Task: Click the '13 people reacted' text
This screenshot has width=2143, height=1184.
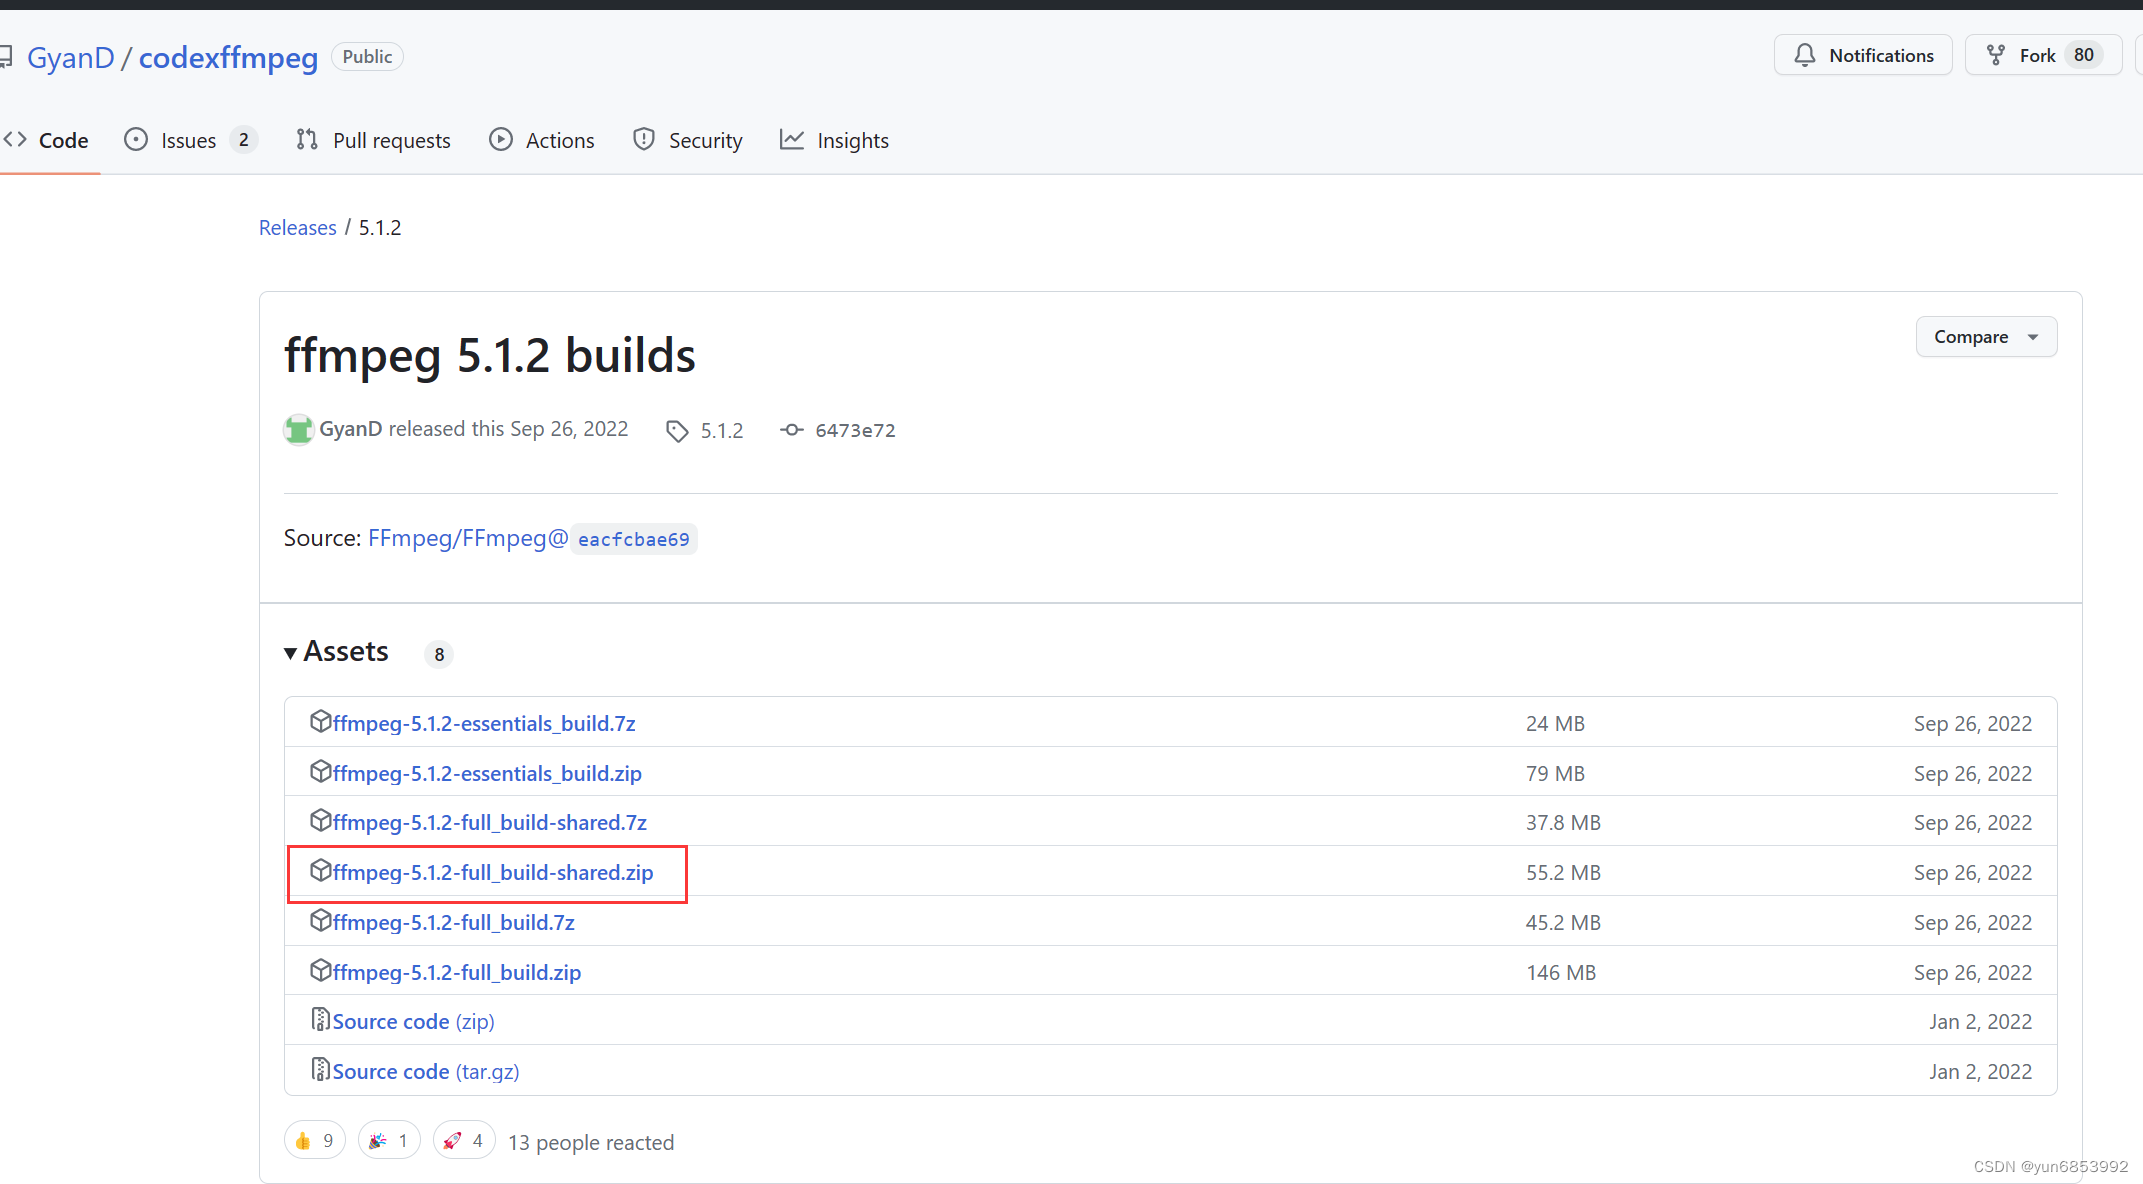Action: pos(591,1143)
